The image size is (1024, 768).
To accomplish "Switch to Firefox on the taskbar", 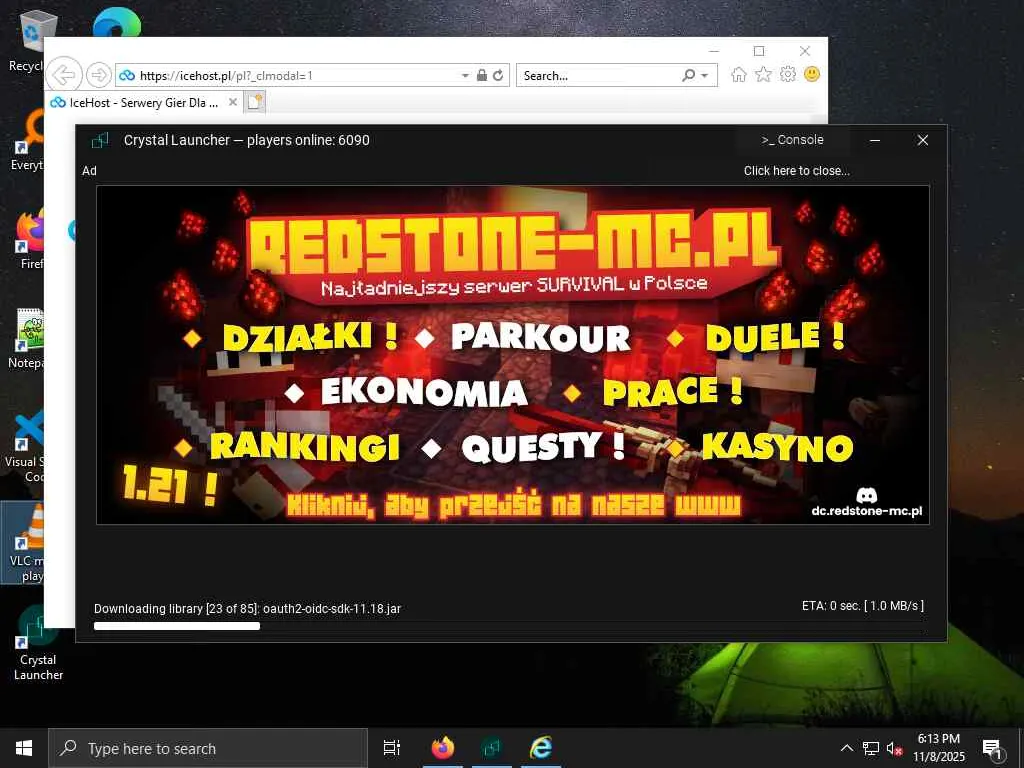I will (x=443, y=748).
